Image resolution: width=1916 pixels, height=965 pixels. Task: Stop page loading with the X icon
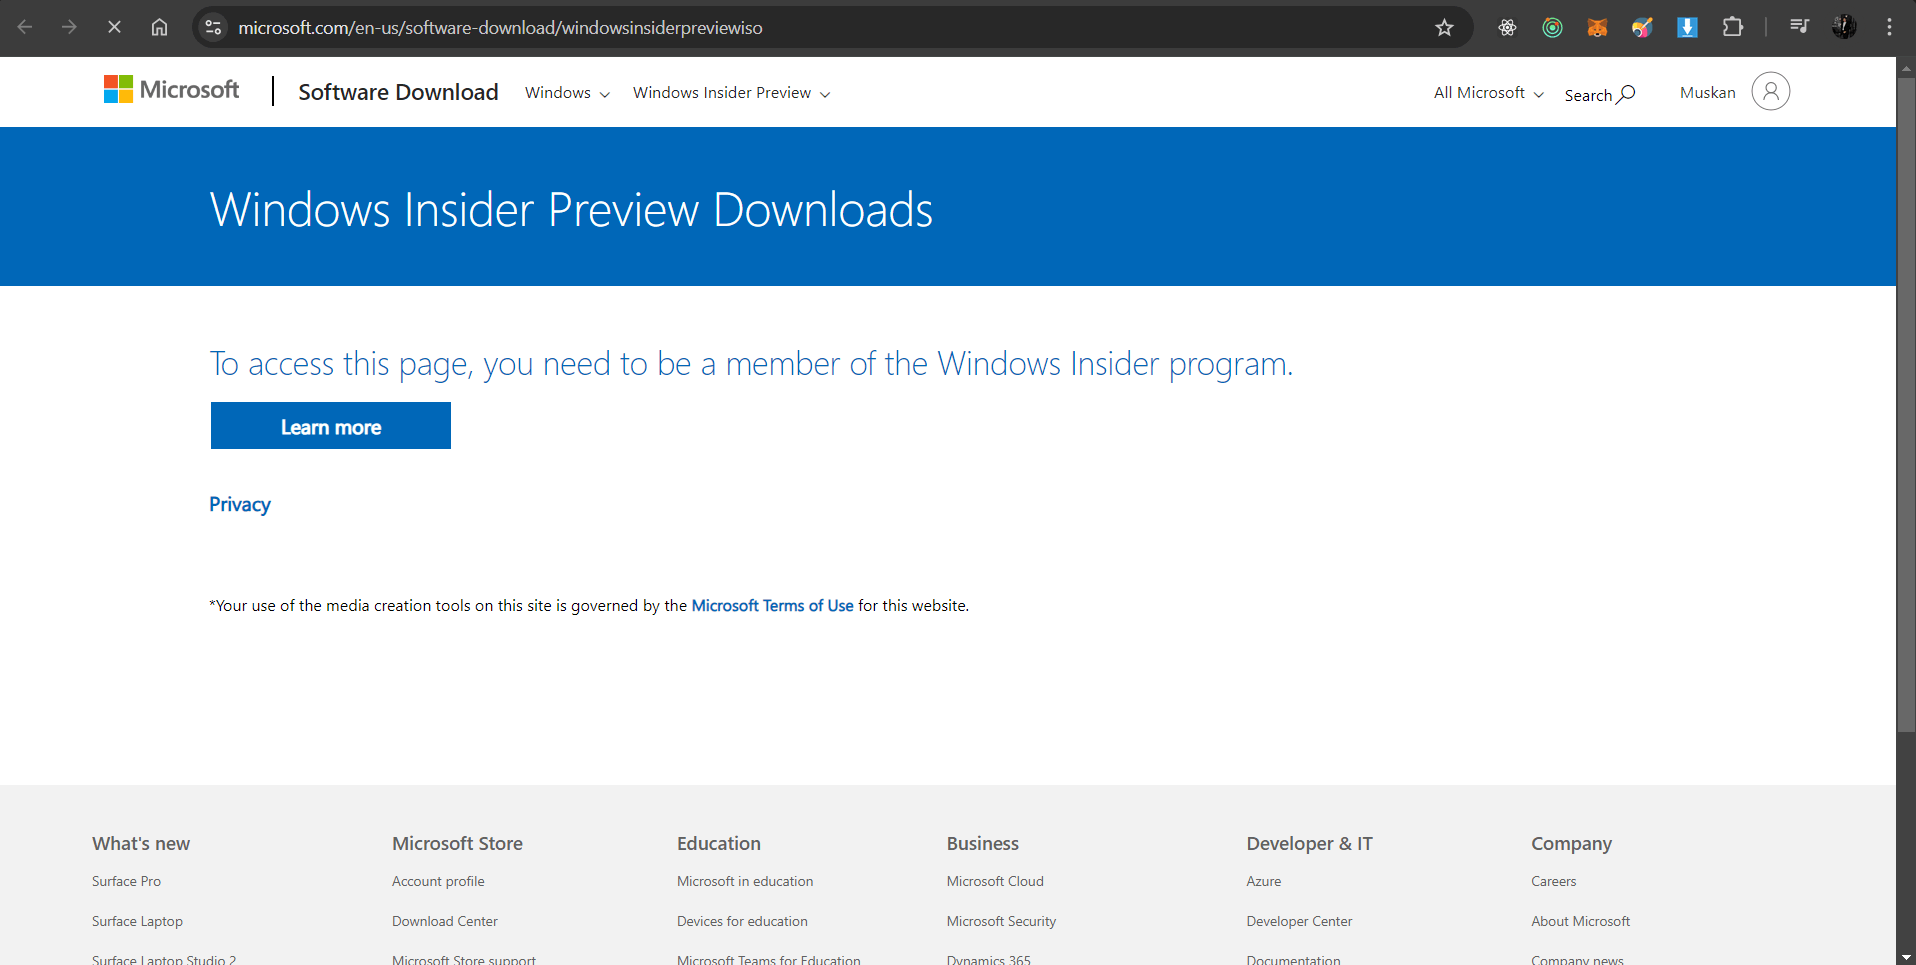pyautogui.click(x=114, y=27)
